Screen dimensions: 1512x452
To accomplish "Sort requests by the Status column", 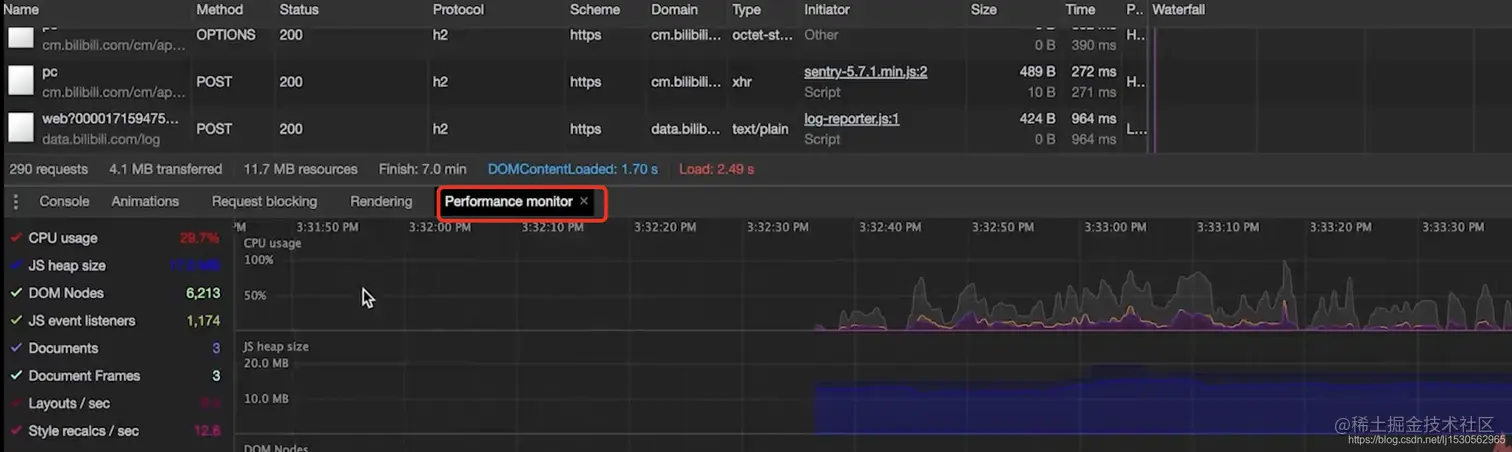I will [x=299, y=9].
